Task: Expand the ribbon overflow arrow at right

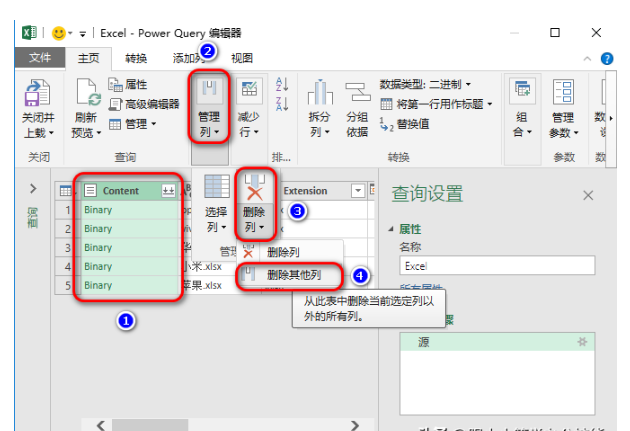Action: point(611,118)
